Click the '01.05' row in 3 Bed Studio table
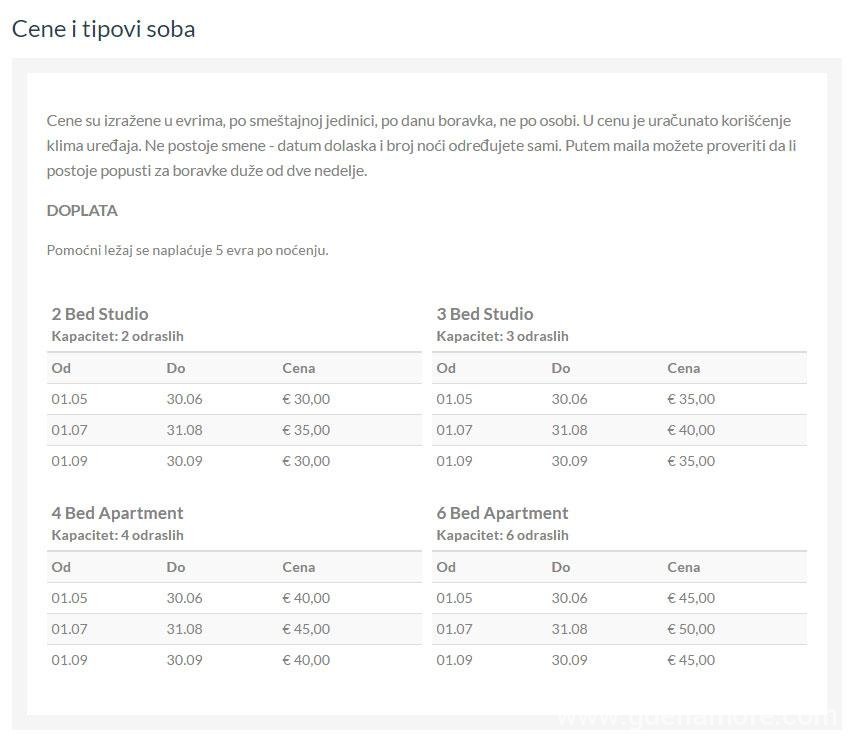Image resolution: width=856 pixels, height=740 pixels. (x=619, y=399)
